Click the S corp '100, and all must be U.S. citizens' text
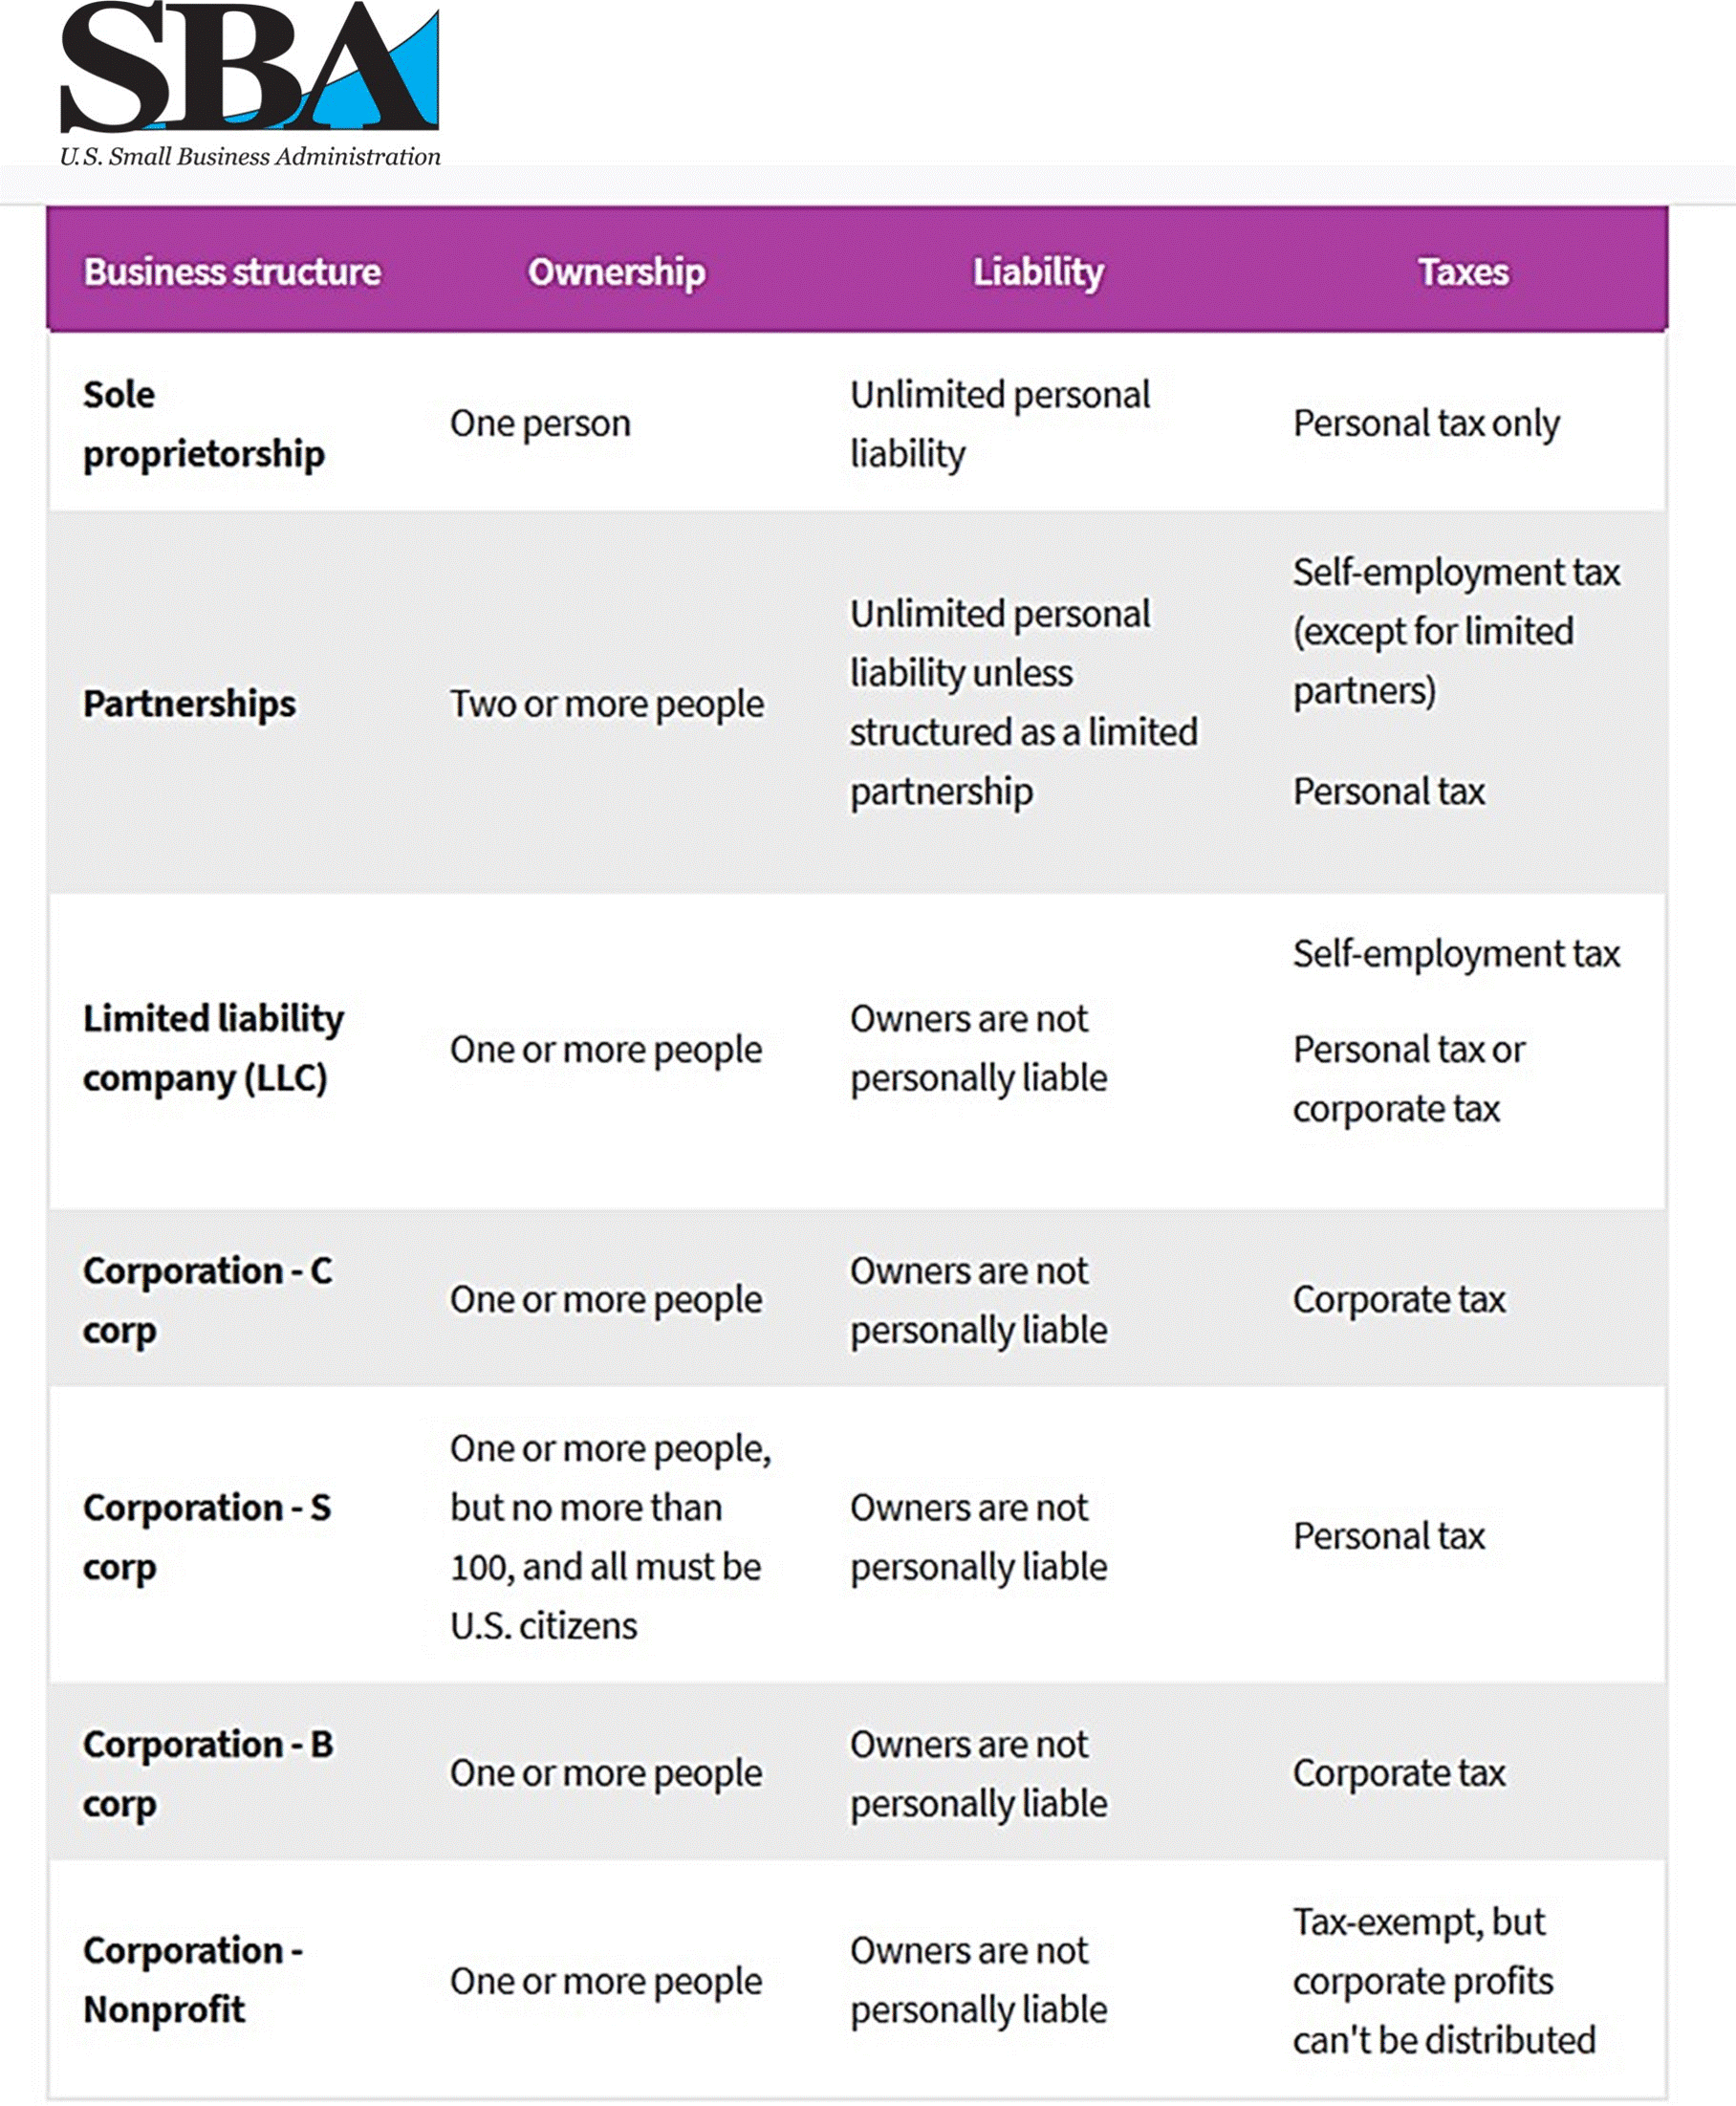1736x2106 pixels. click(x=606, y=1596)
